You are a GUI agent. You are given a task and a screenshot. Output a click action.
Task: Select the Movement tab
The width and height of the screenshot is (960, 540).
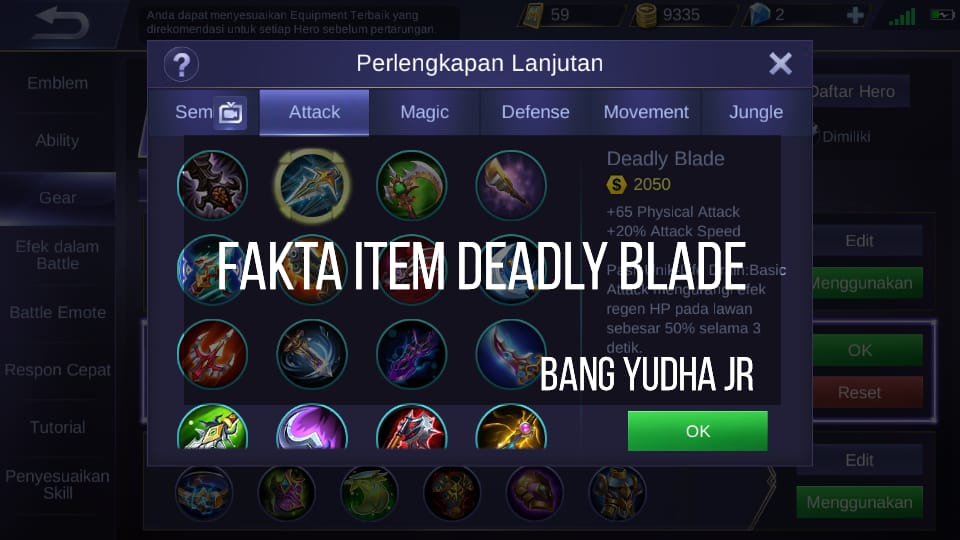646,112
